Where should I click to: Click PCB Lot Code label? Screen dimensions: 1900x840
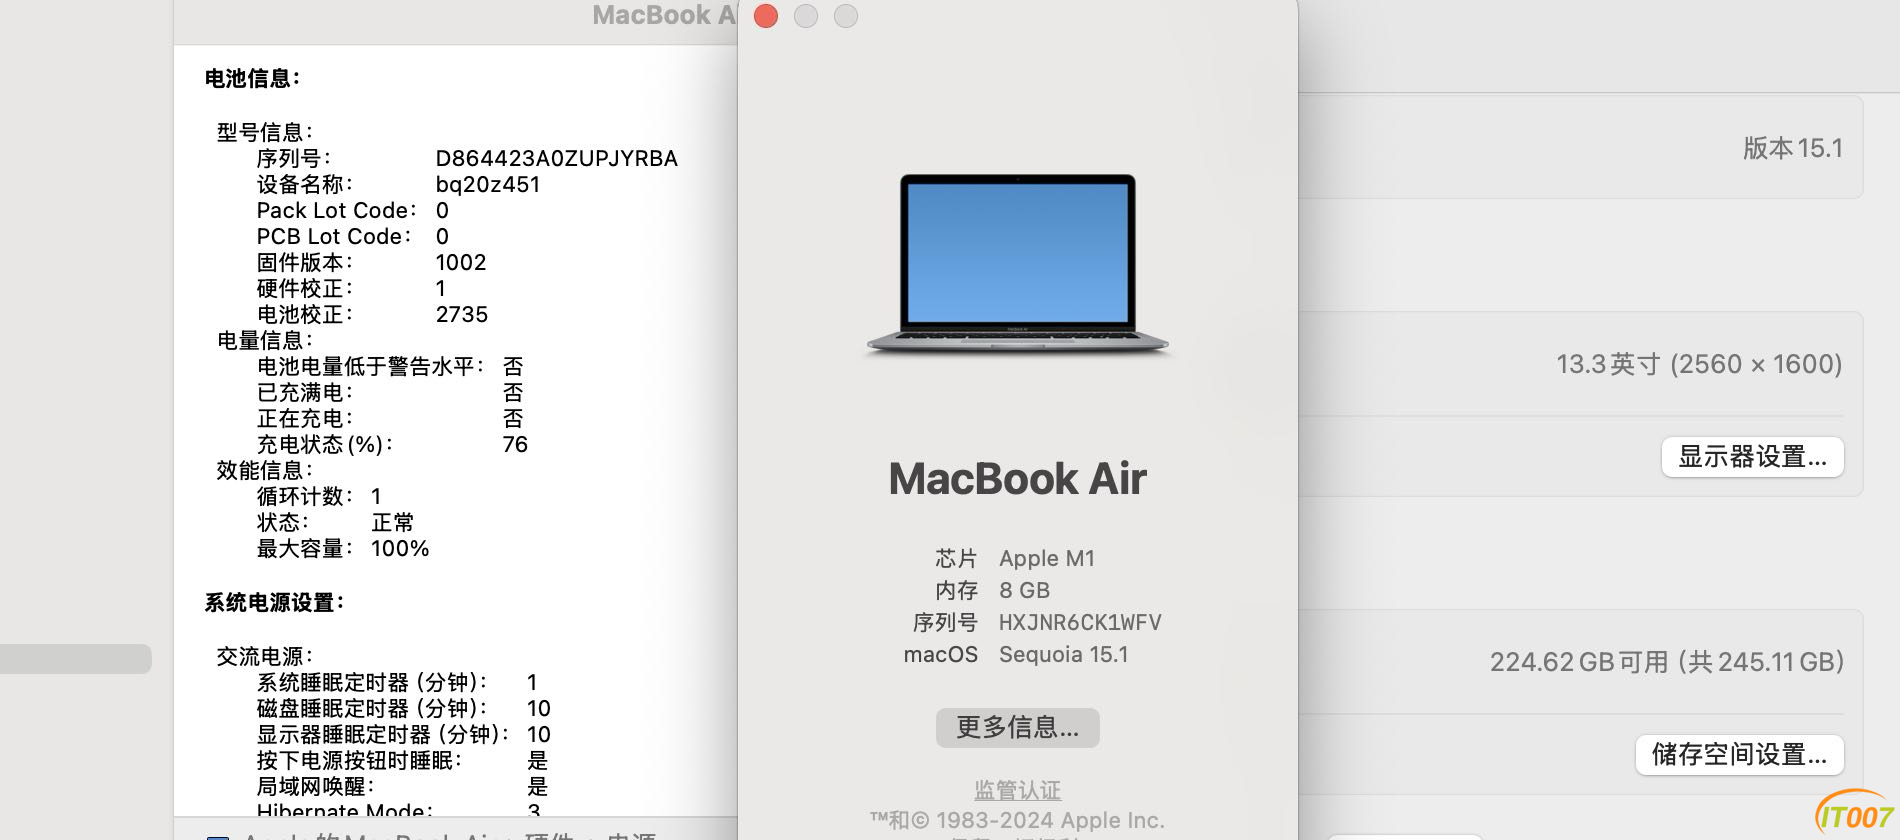[334, 236]
